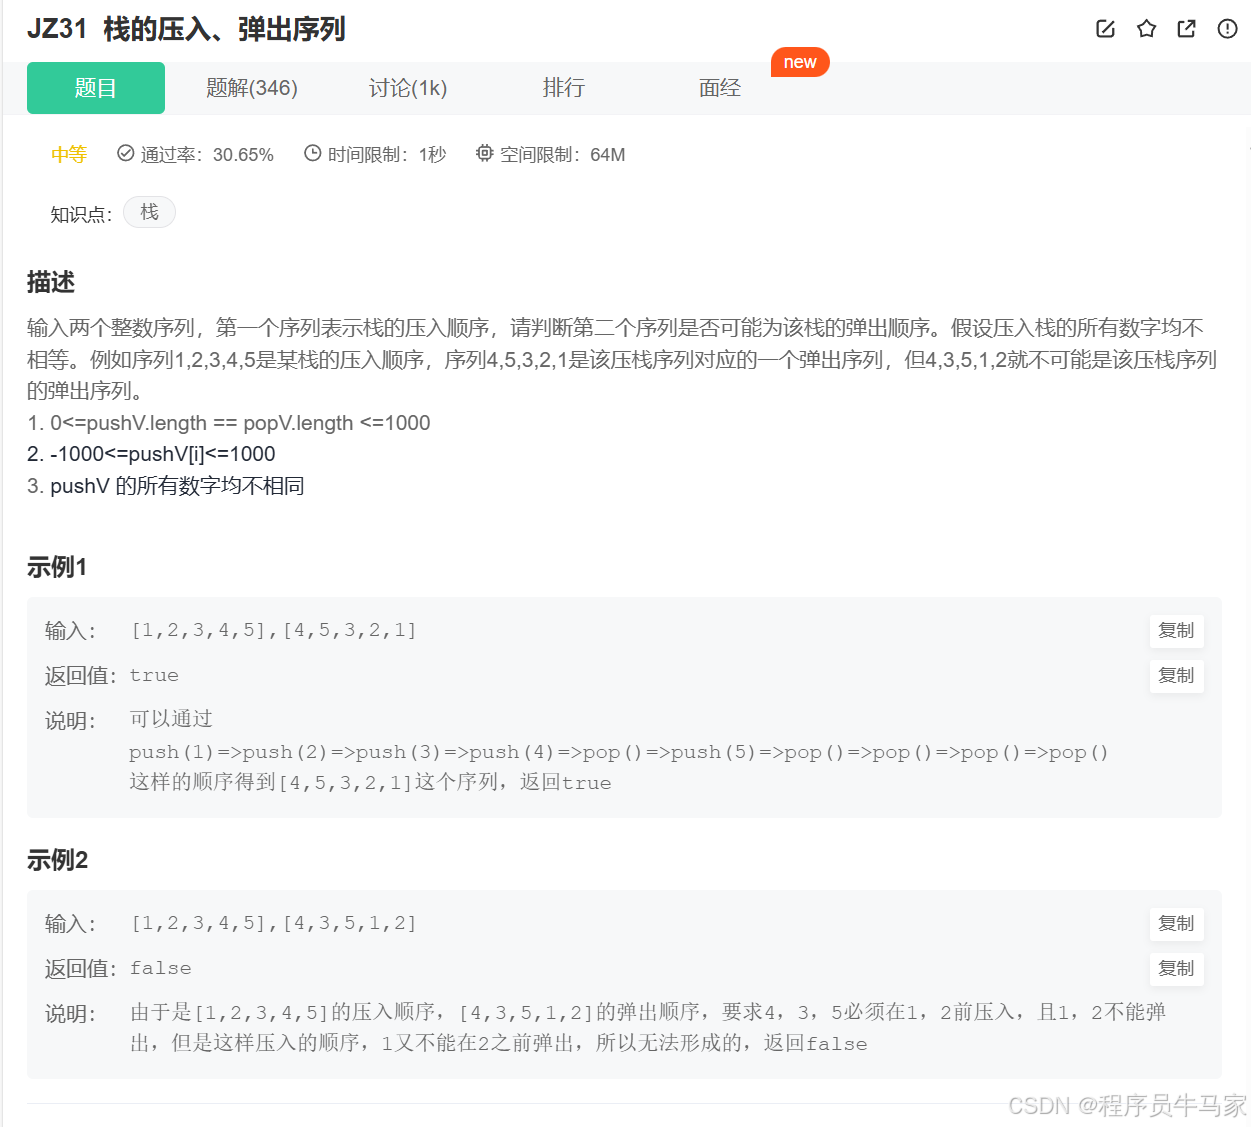Click the 栈 knowledge tag
The width and height of the screenshot is (1251, 1127).
(x=149, y=212)
